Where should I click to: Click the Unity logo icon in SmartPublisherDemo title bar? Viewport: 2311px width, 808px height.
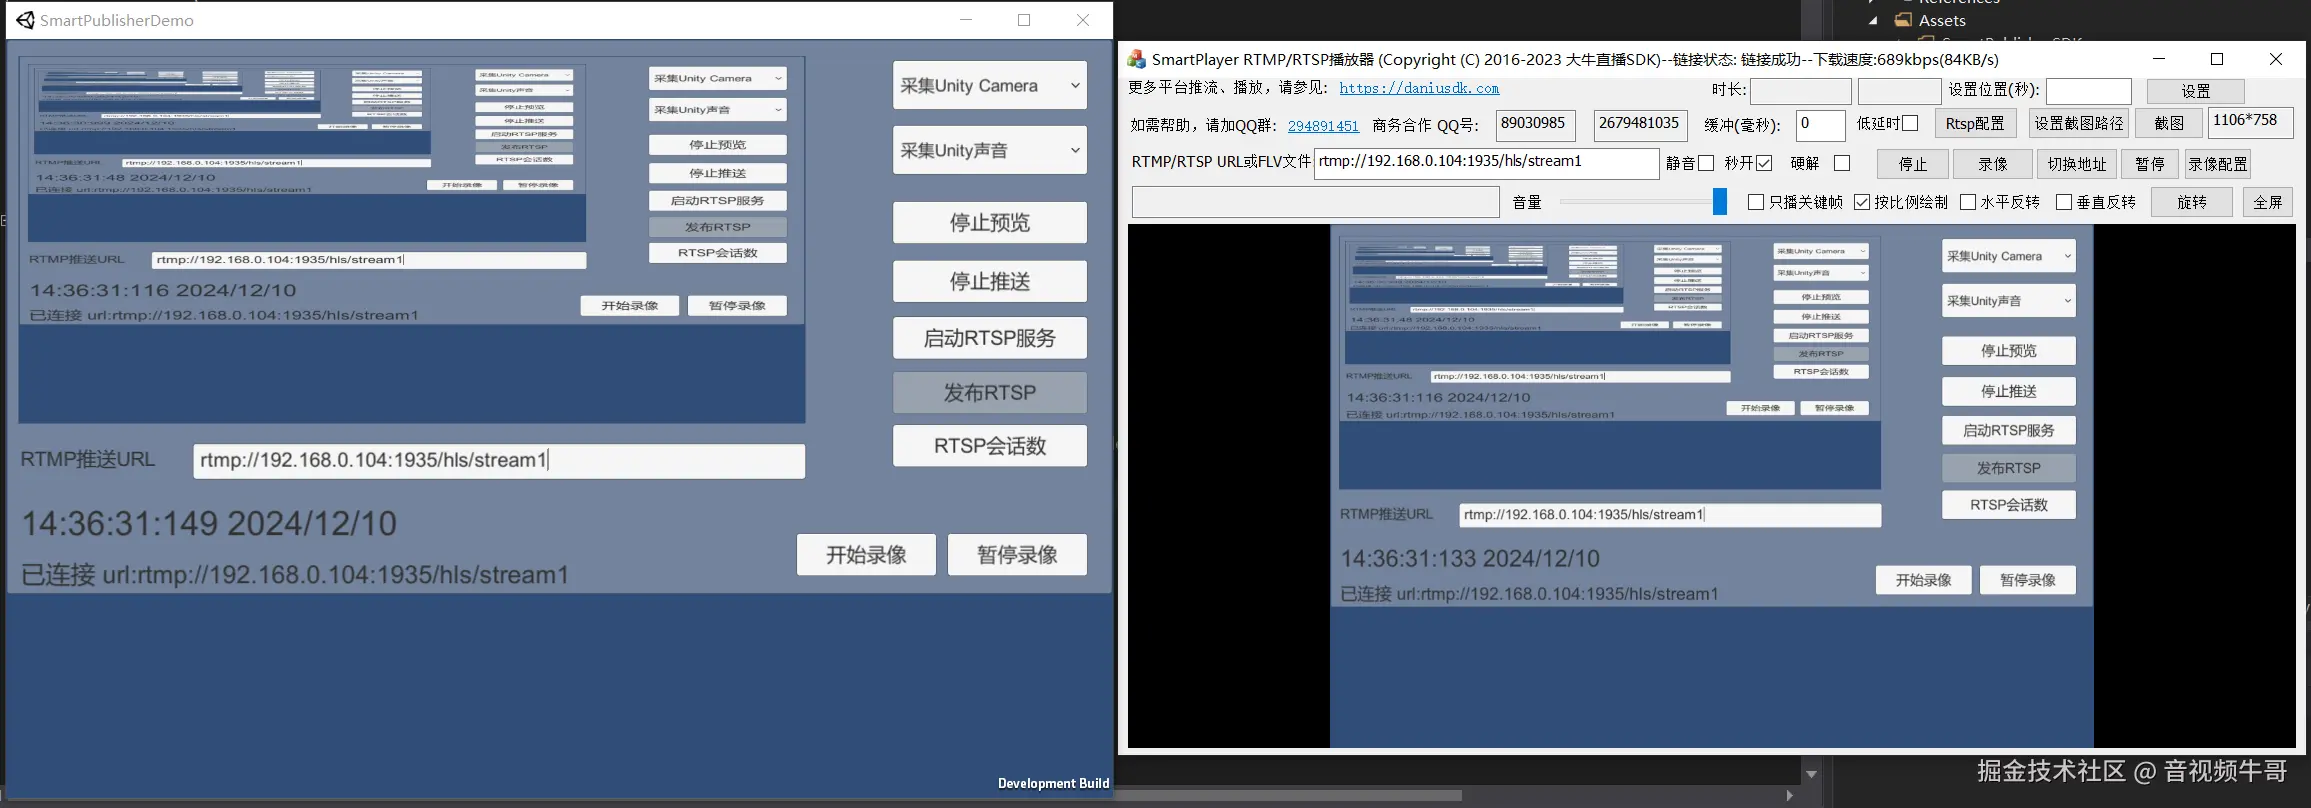click(x=25, y=20)
